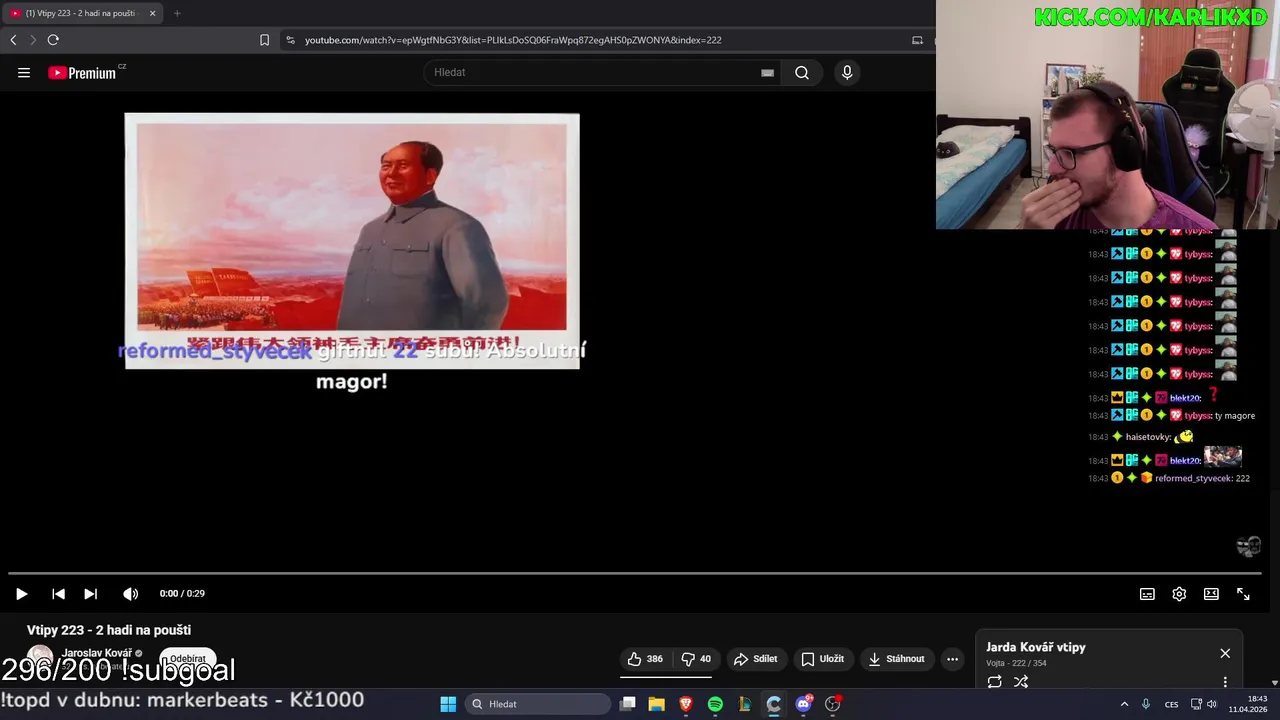Switch to theater mode
The image size is (1280, 720).
pos(1211,594)
